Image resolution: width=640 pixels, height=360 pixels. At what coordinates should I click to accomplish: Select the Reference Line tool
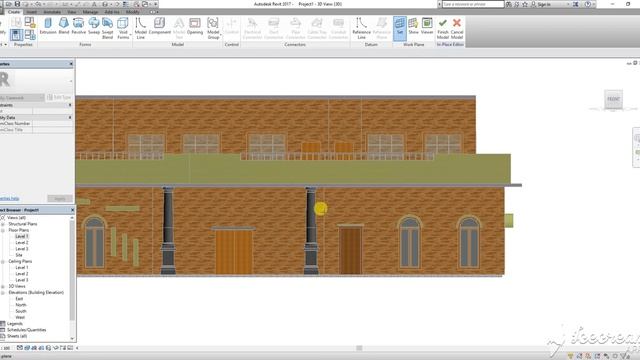(x=361, y=28)
